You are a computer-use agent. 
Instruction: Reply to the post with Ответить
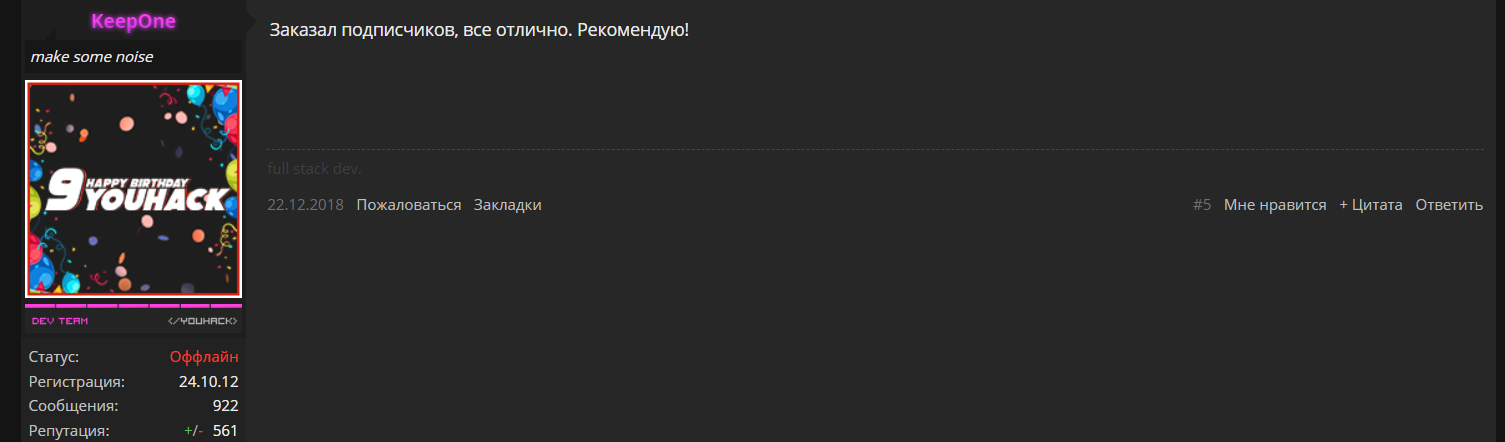point(1448,205)
